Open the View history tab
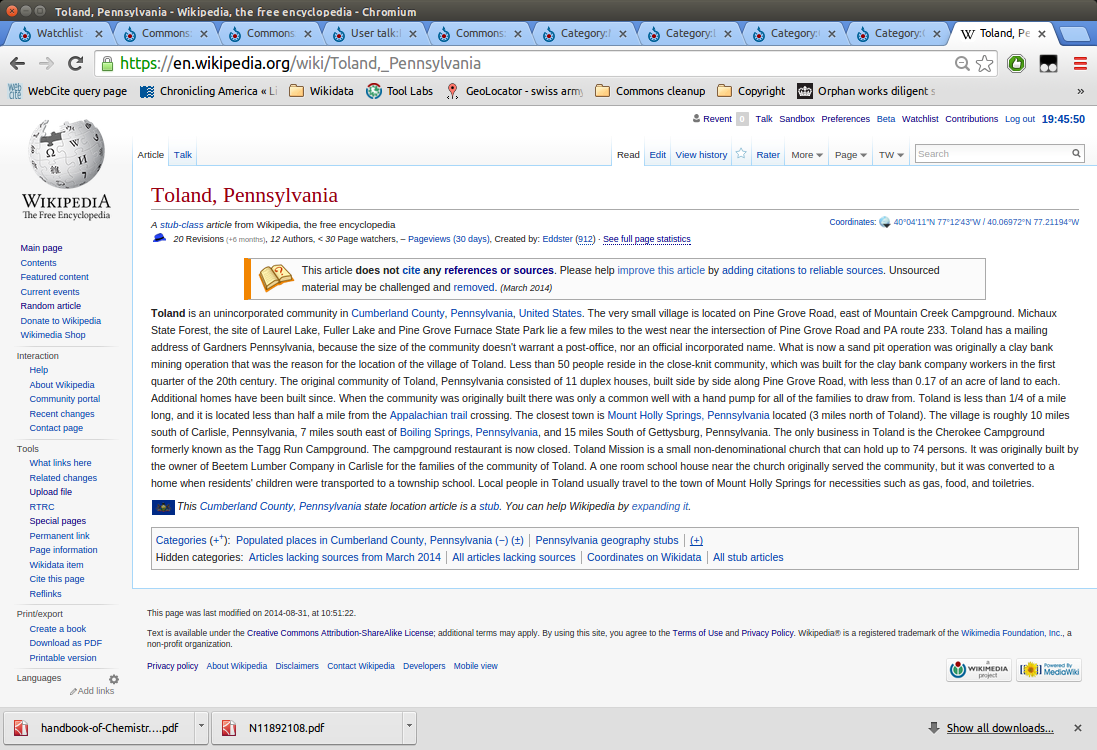The width and height of the screenshot is (1097, 750). pos(701,155)
